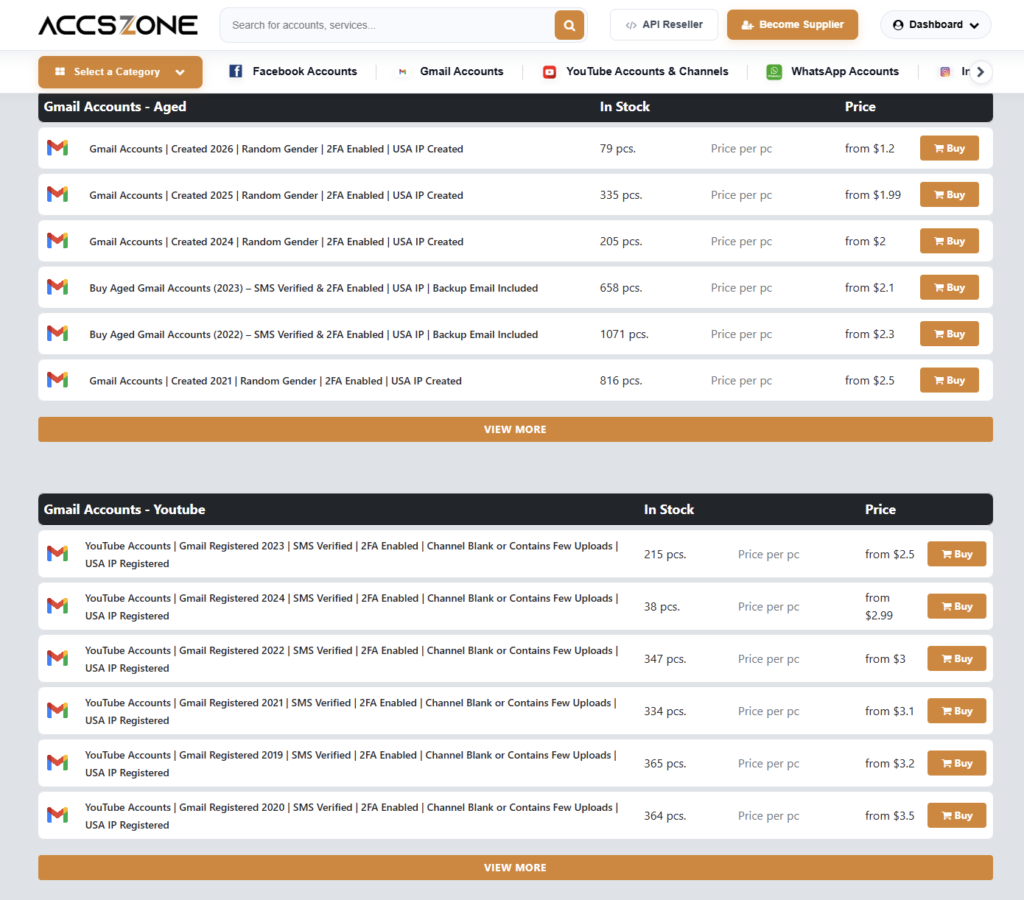
Task: Open Gmail Accounts Created 2021 listing title
Action: [x=276, y=381]
